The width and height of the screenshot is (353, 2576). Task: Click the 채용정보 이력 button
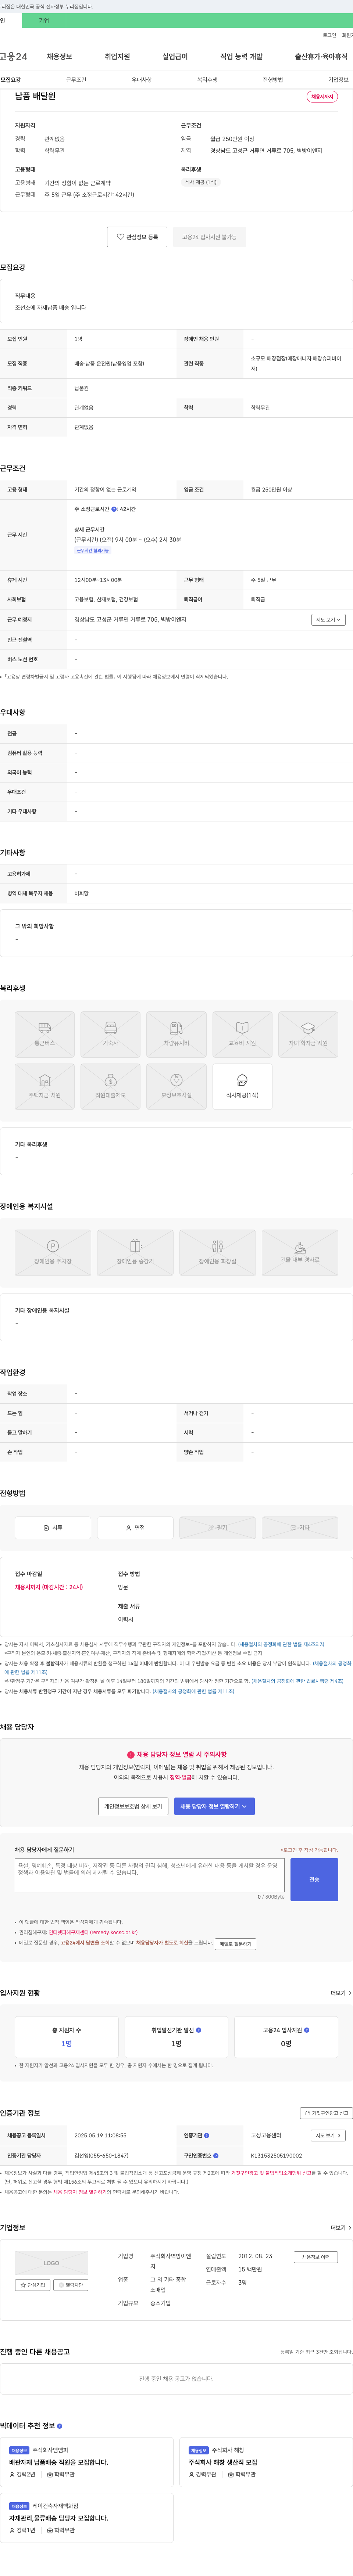coord(316,2257)
